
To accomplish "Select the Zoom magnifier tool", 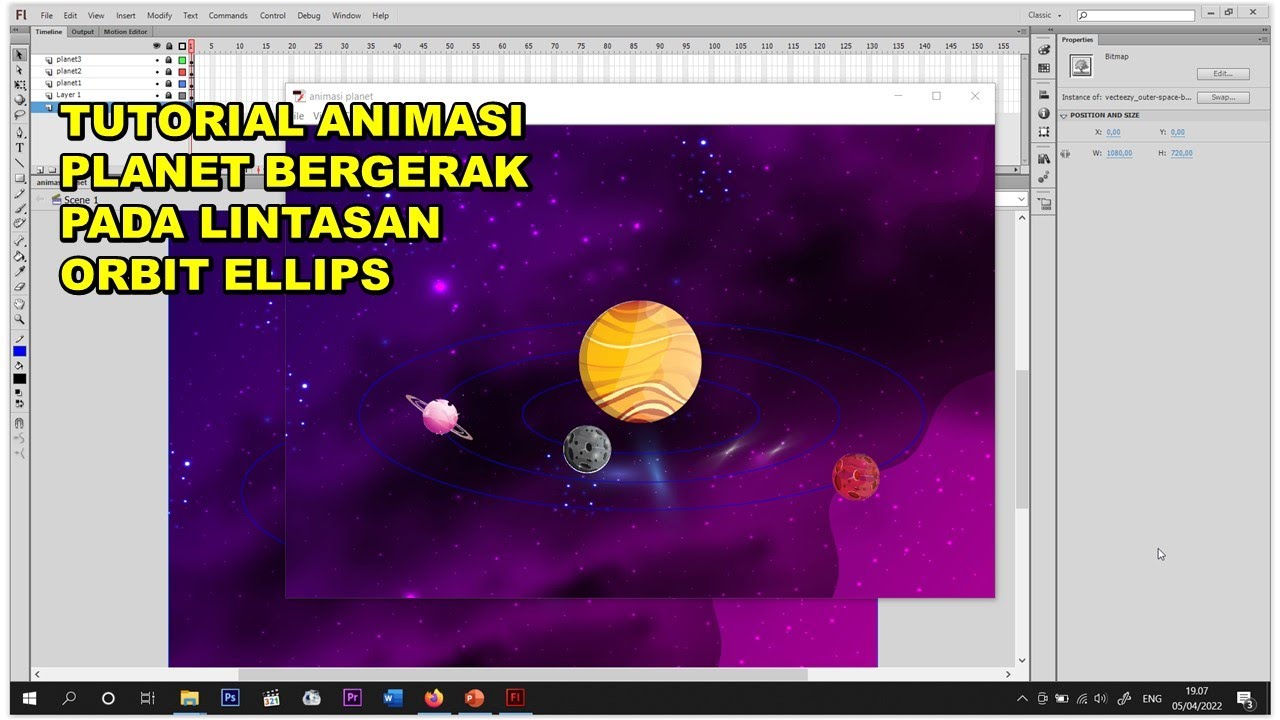I will [x=19, y=320].
